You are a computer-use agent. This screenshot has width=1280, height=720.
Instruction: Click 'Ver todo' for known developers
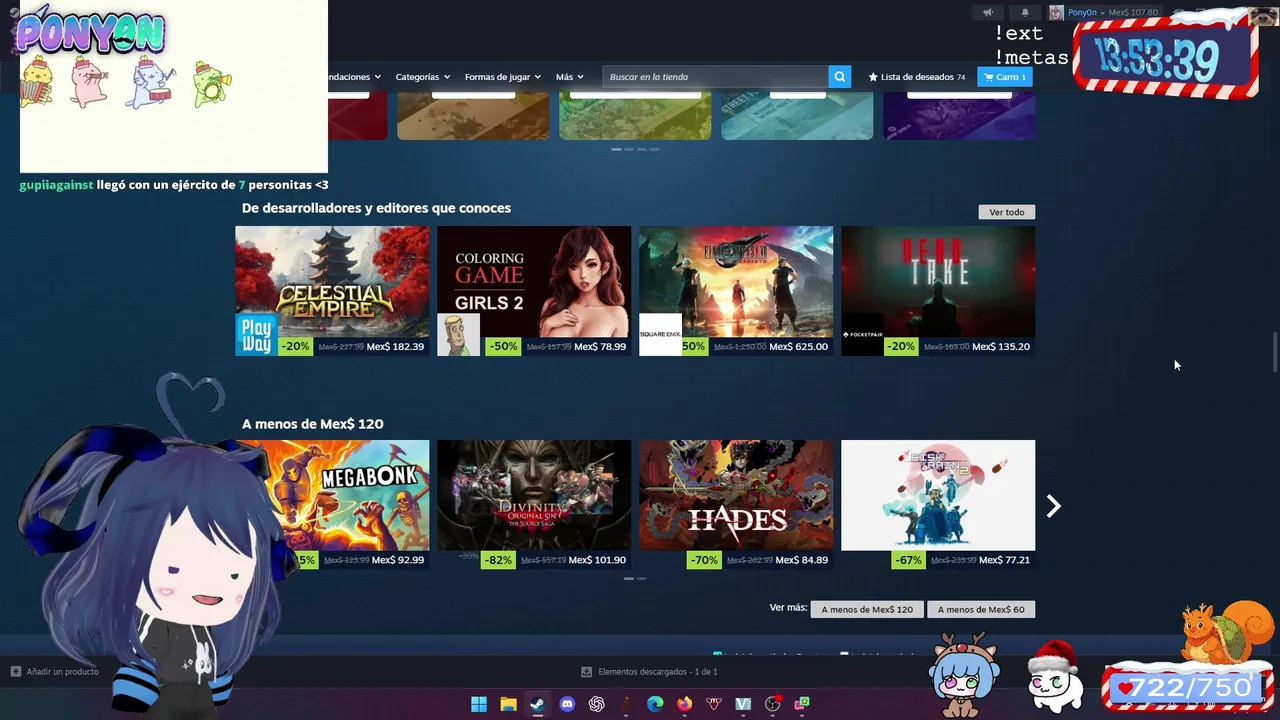[1007, 212]
